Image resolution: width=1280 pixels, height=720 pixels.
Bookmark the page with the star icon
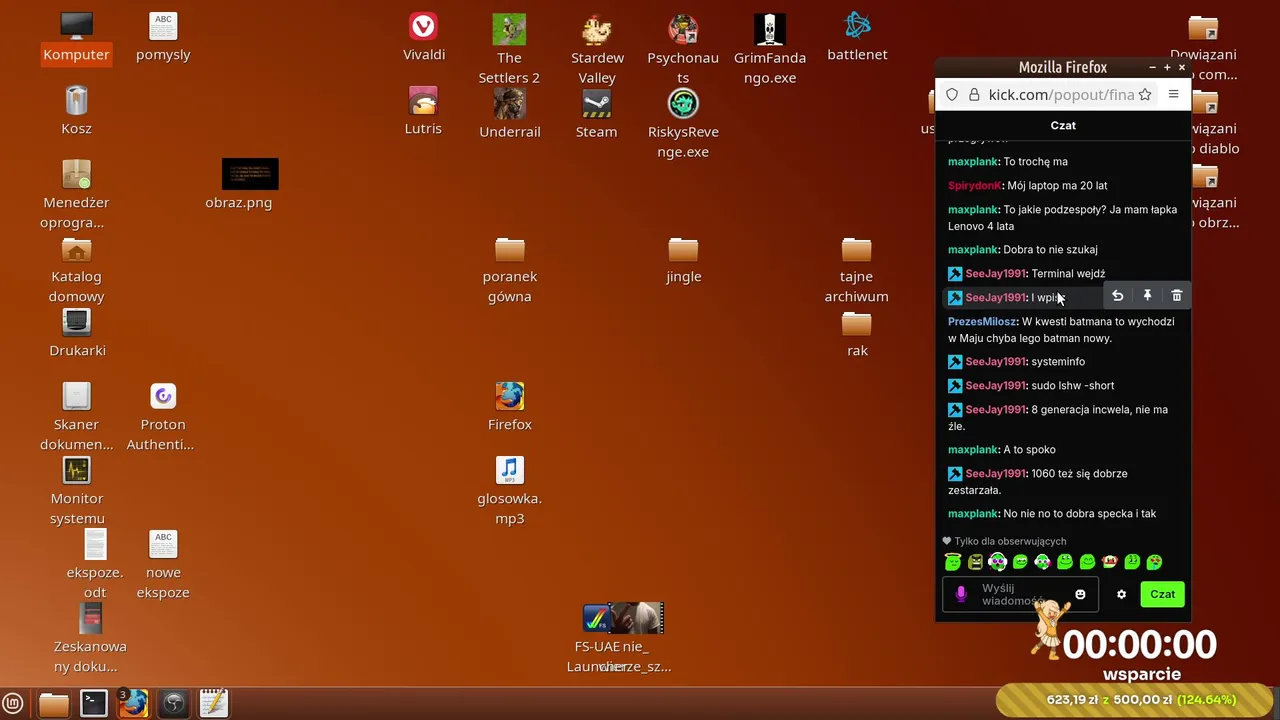[x=1145, y=95]
